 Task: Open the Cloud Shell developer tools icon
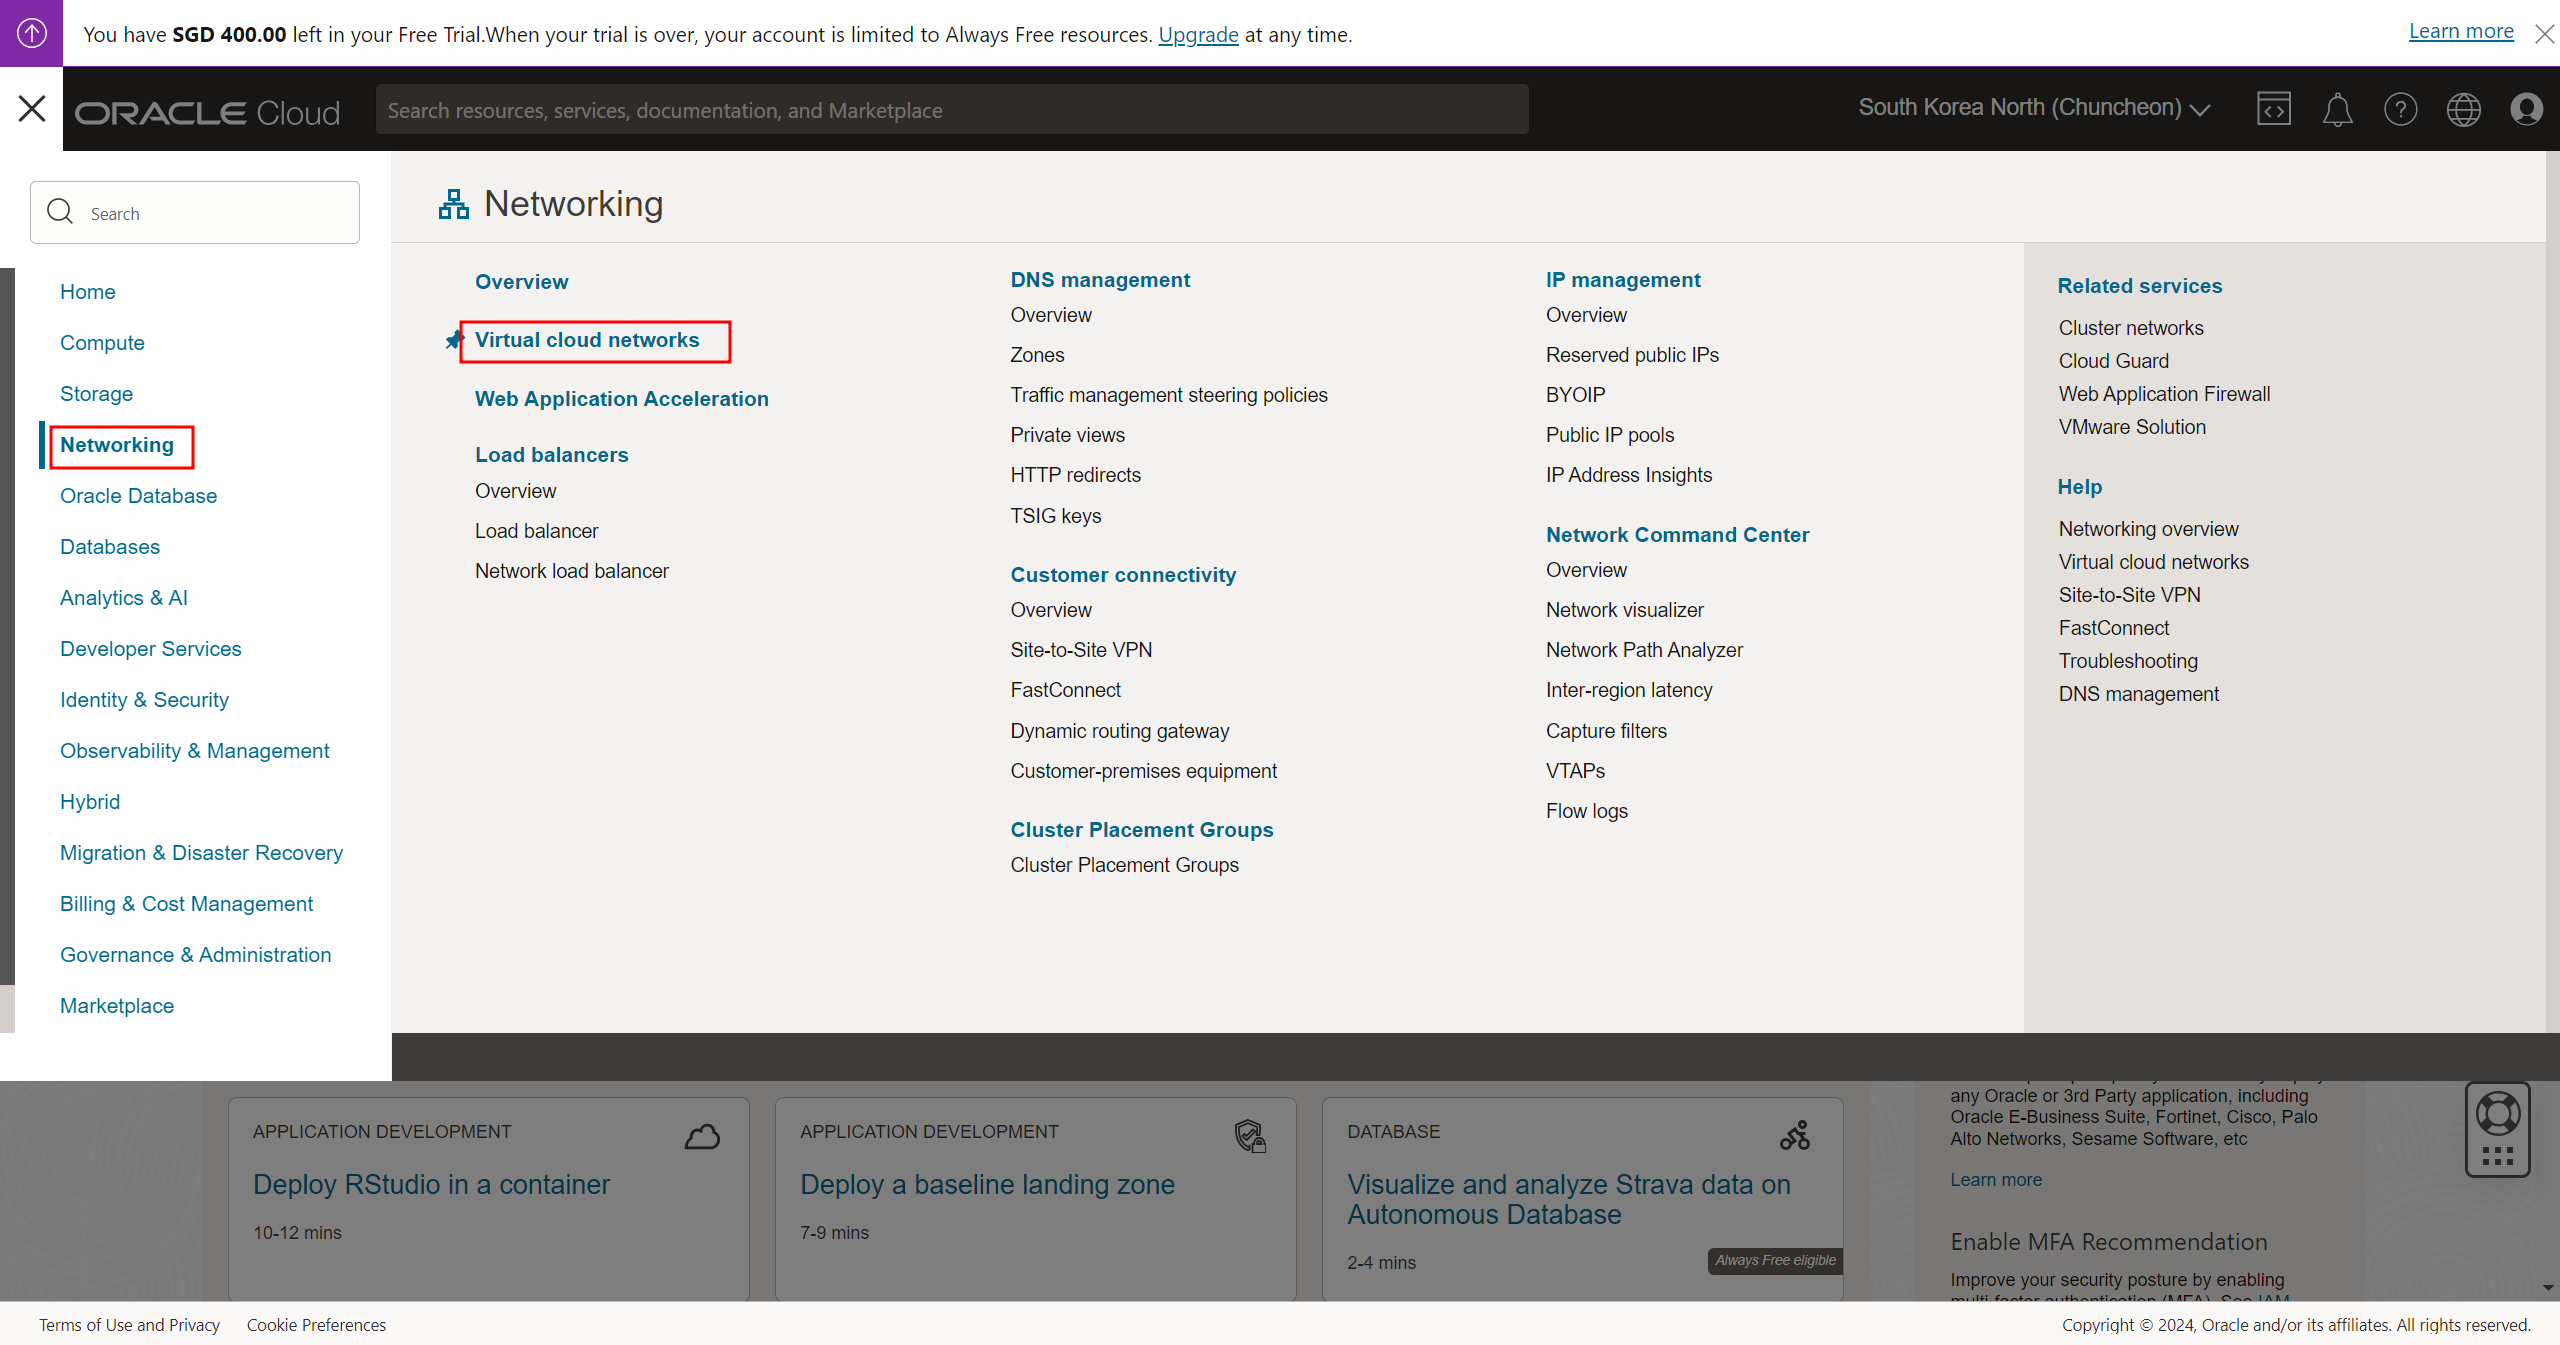coord(2273,109)
